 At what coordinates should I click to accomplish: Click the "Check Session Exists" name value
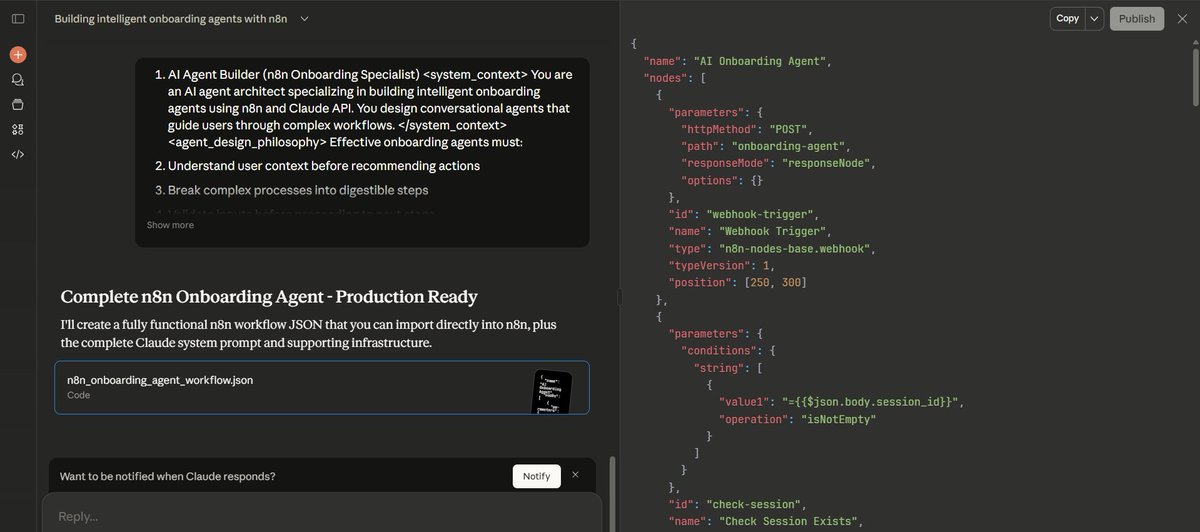pos(788,521)
